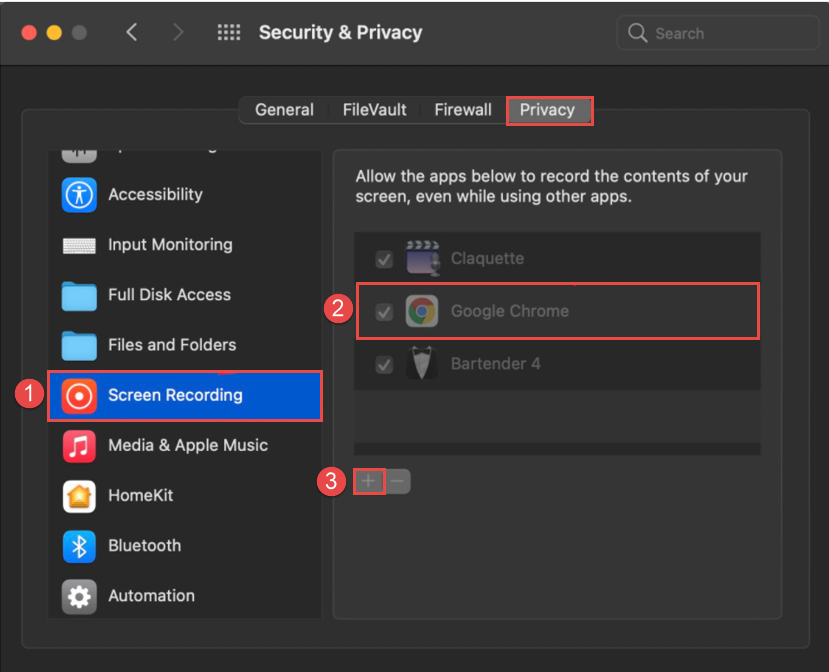
Task: Show all preferences grid icon
Action: 229,32
